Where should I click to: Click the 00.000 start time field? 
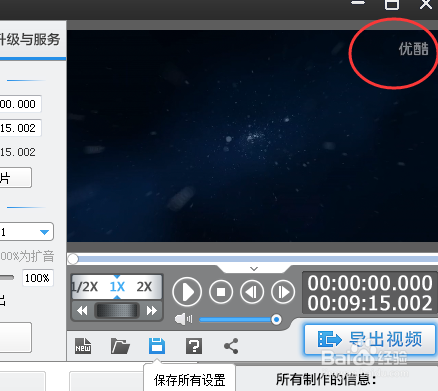tap(20, 104)
